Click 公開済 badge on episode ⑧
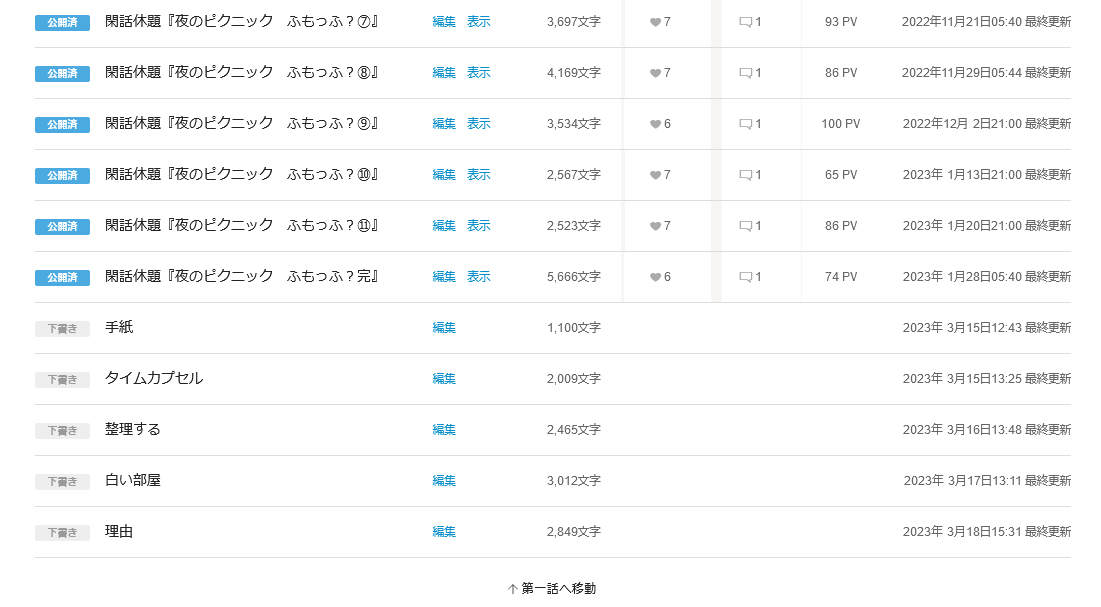Image resolution: width=1101 pixels, height=607 pixels. point(62,73)
